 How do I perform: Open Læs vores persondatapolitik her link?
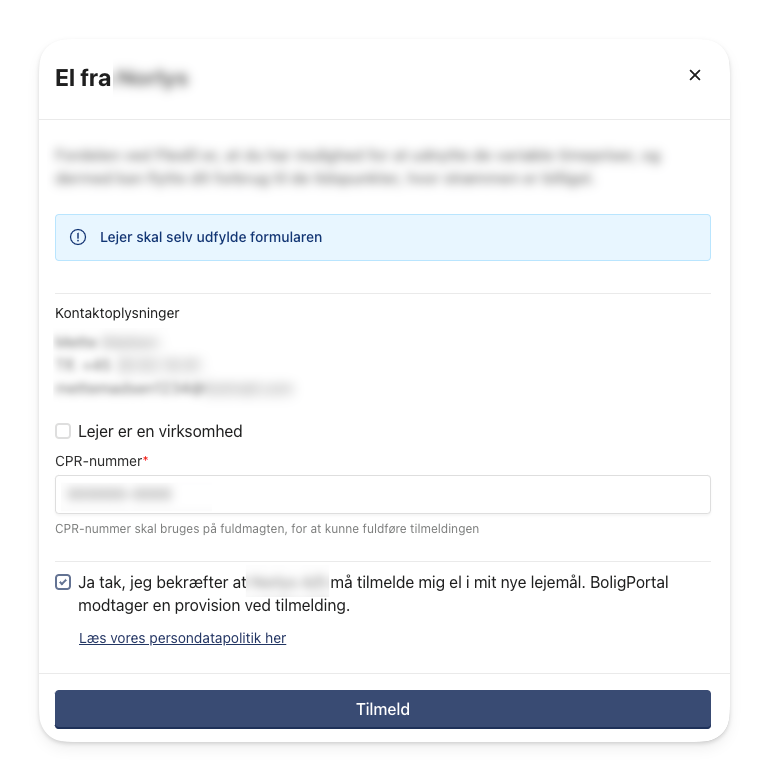(x=182, y=638)
